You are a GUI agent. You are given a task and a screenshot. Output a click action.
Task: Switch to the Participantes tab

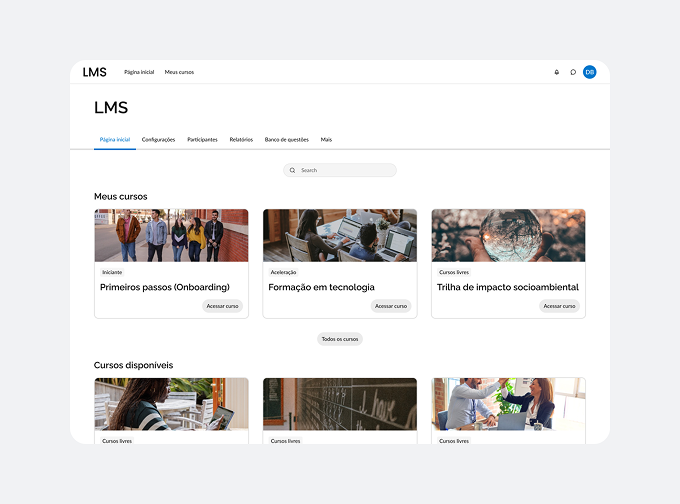click(202, 140)
